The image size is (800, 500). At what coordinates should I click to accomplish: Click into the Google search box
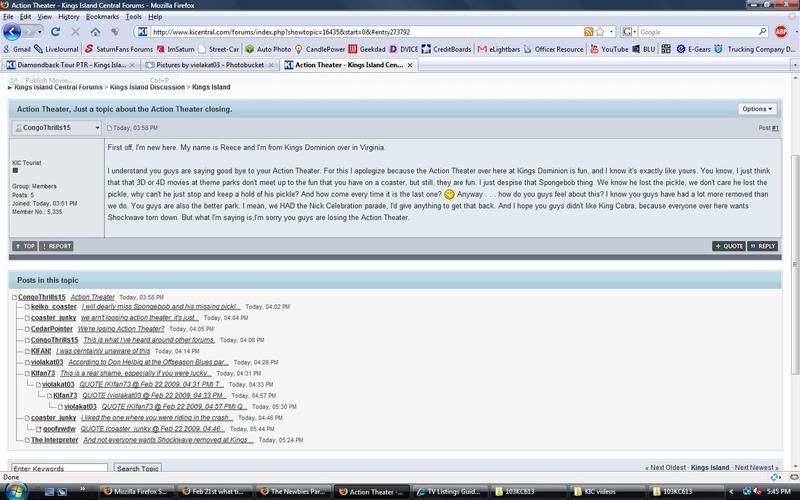[697, 32]
